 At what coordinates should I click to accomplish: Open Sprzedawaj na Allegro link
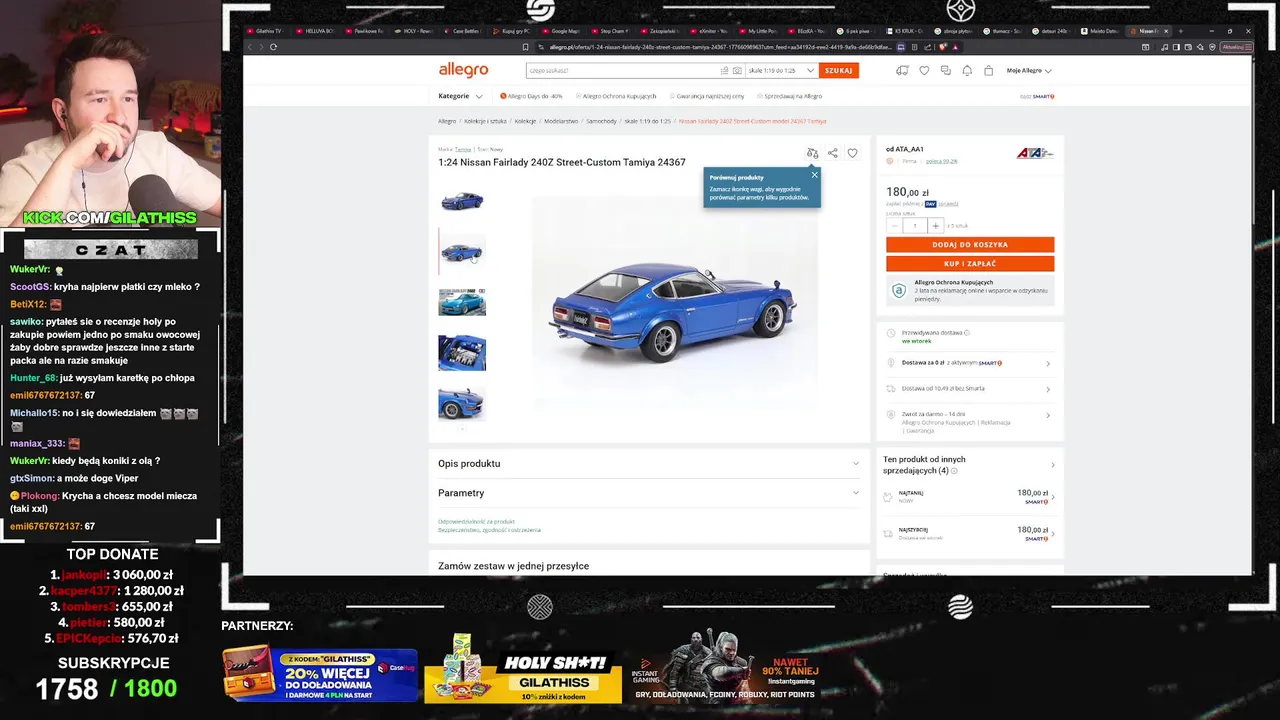pos(789,96)
